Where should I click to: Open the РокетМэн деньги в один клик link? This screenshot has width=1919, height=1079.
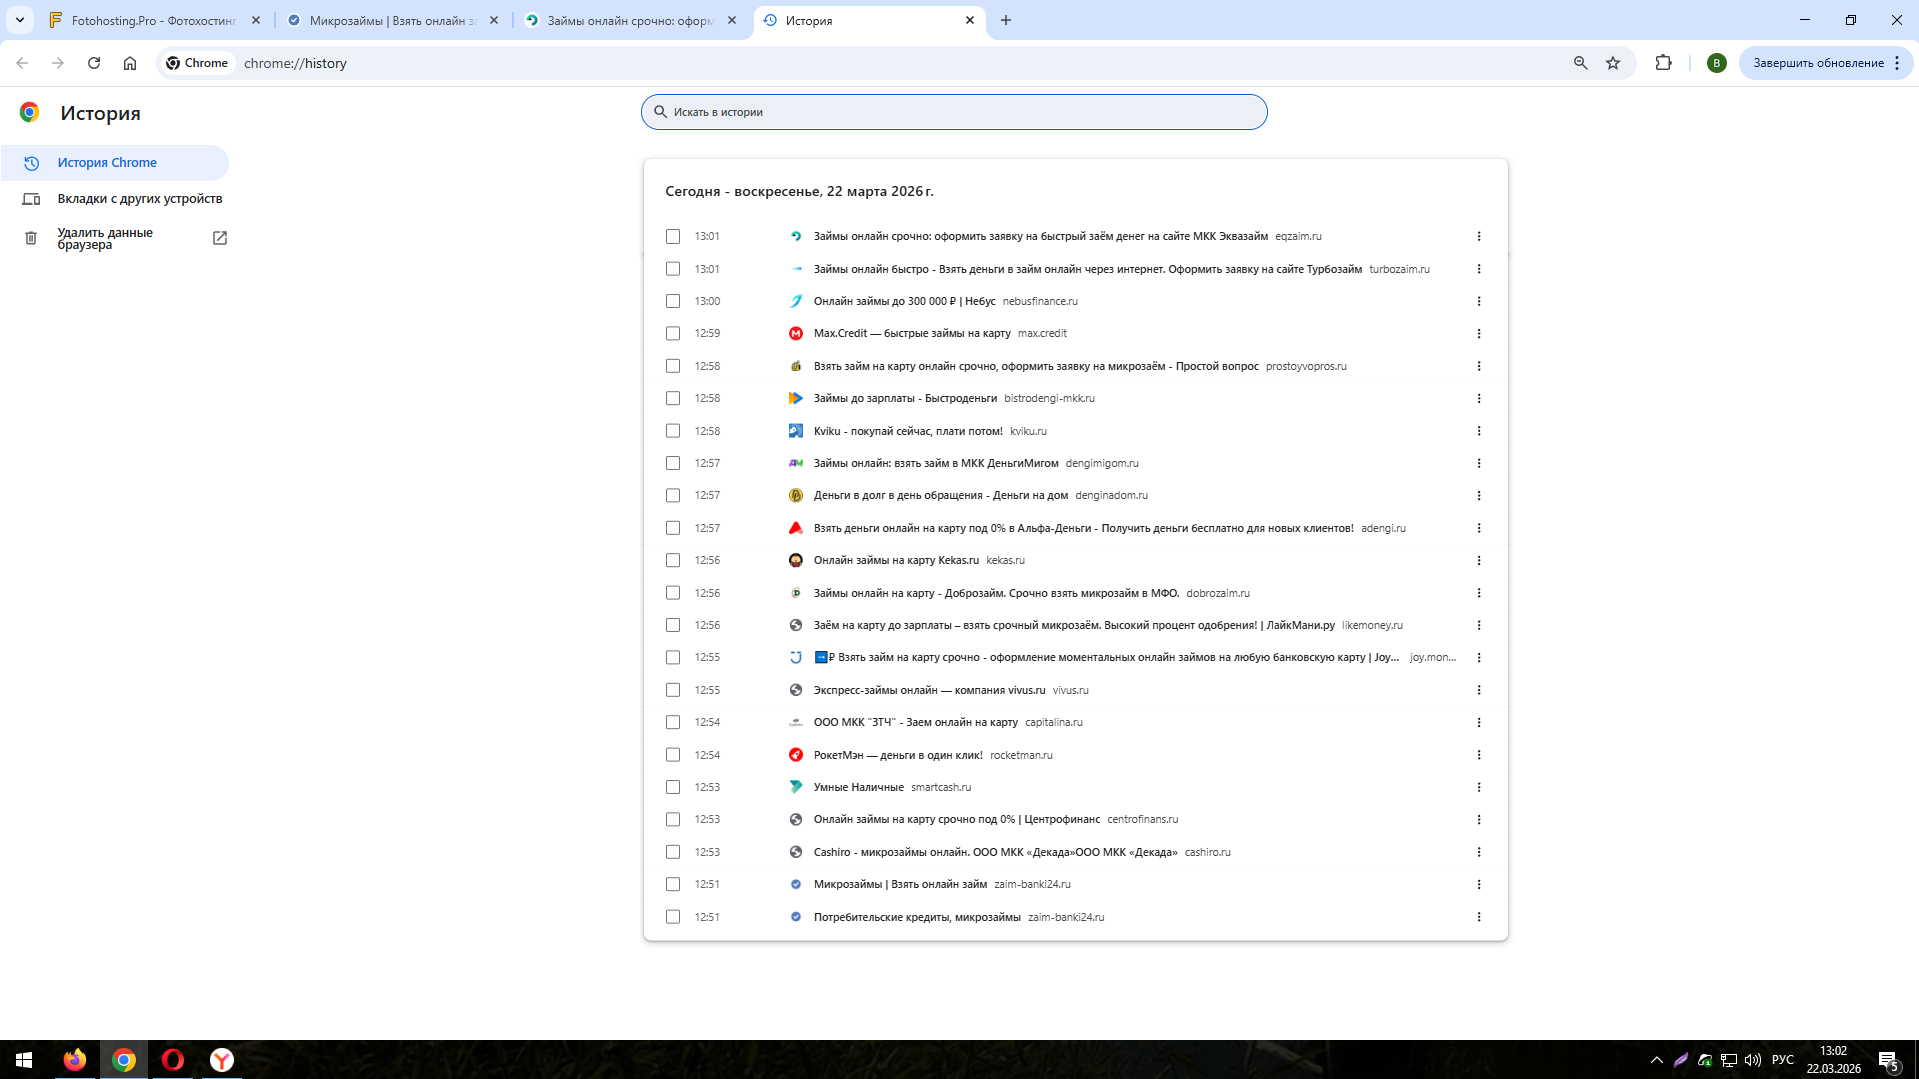898,755
